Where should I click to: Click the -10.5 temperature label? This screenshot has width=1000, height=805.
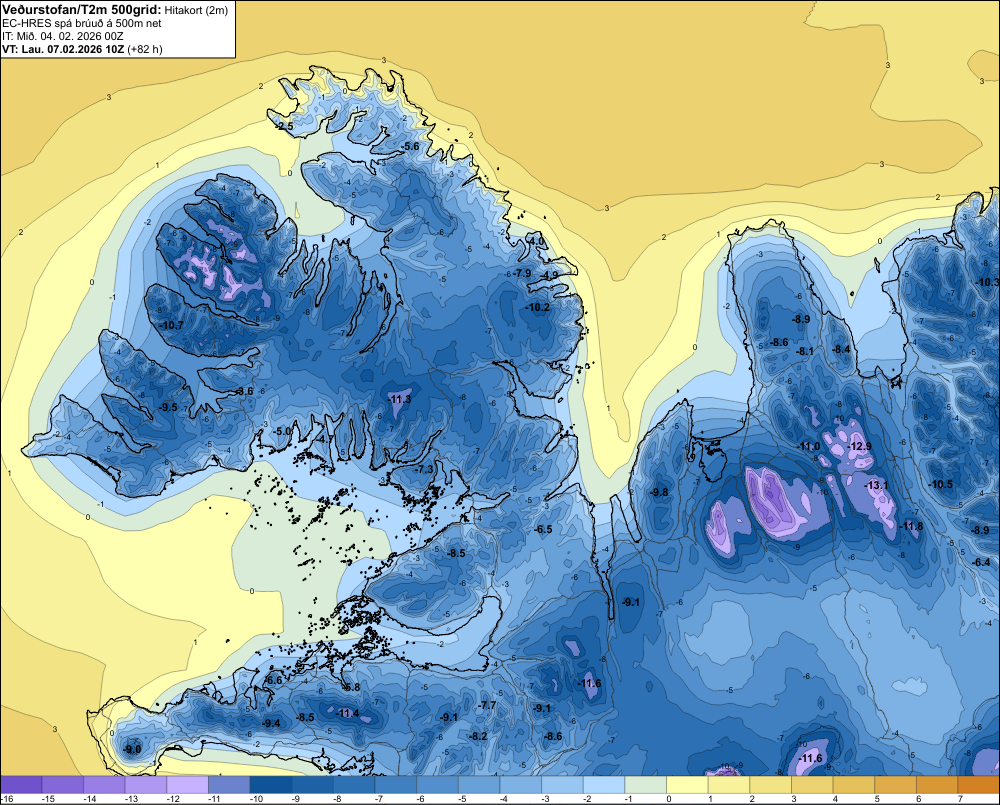[x=941, y=485]
